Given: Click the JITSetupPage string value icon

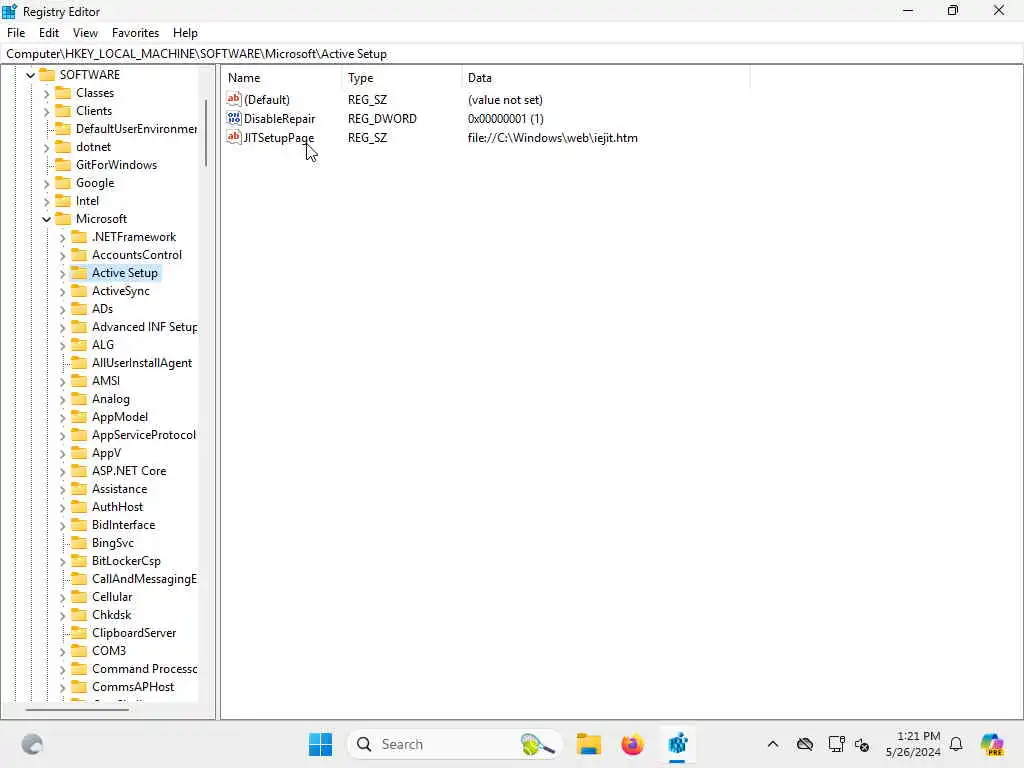Looking at the screenshot, I should tap(234, 137).
